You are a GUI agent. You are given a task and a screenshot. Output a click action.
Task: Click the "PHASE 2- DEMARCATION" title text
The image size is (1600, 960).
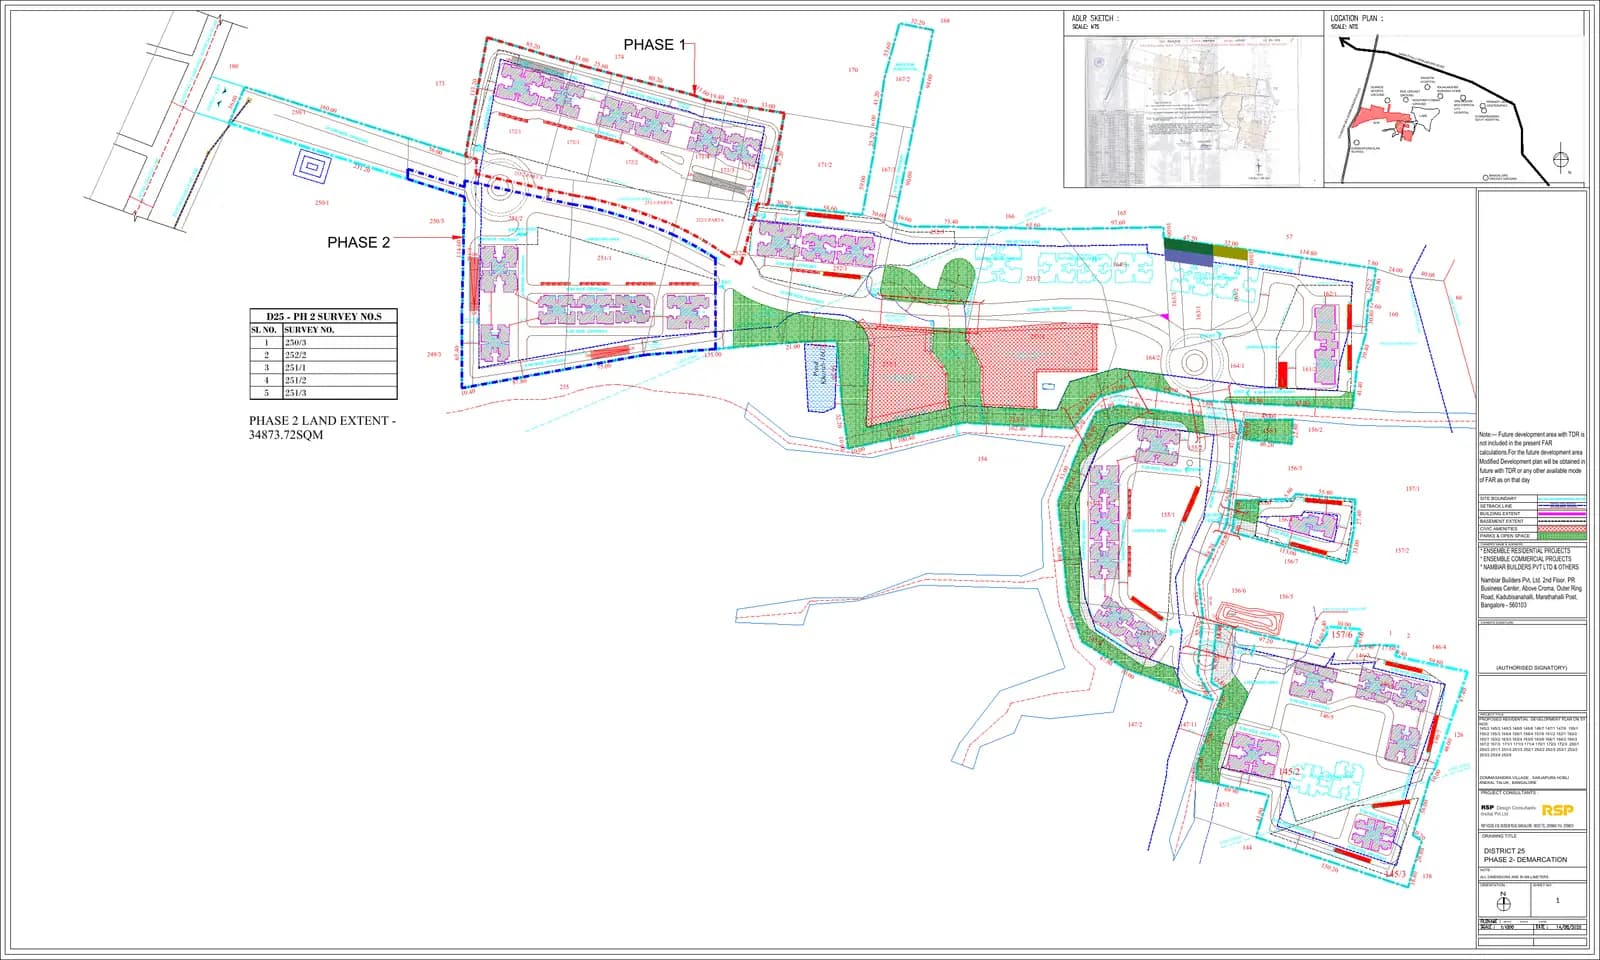tap(1525, 860)
